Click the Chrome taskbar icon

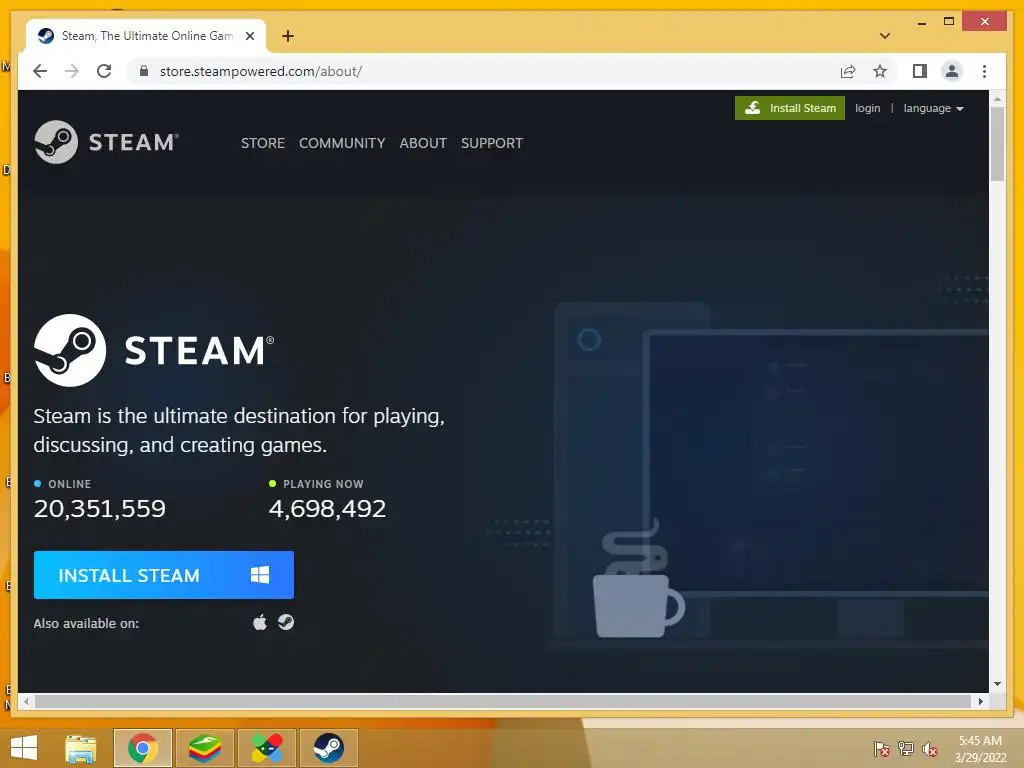[143, 748]
